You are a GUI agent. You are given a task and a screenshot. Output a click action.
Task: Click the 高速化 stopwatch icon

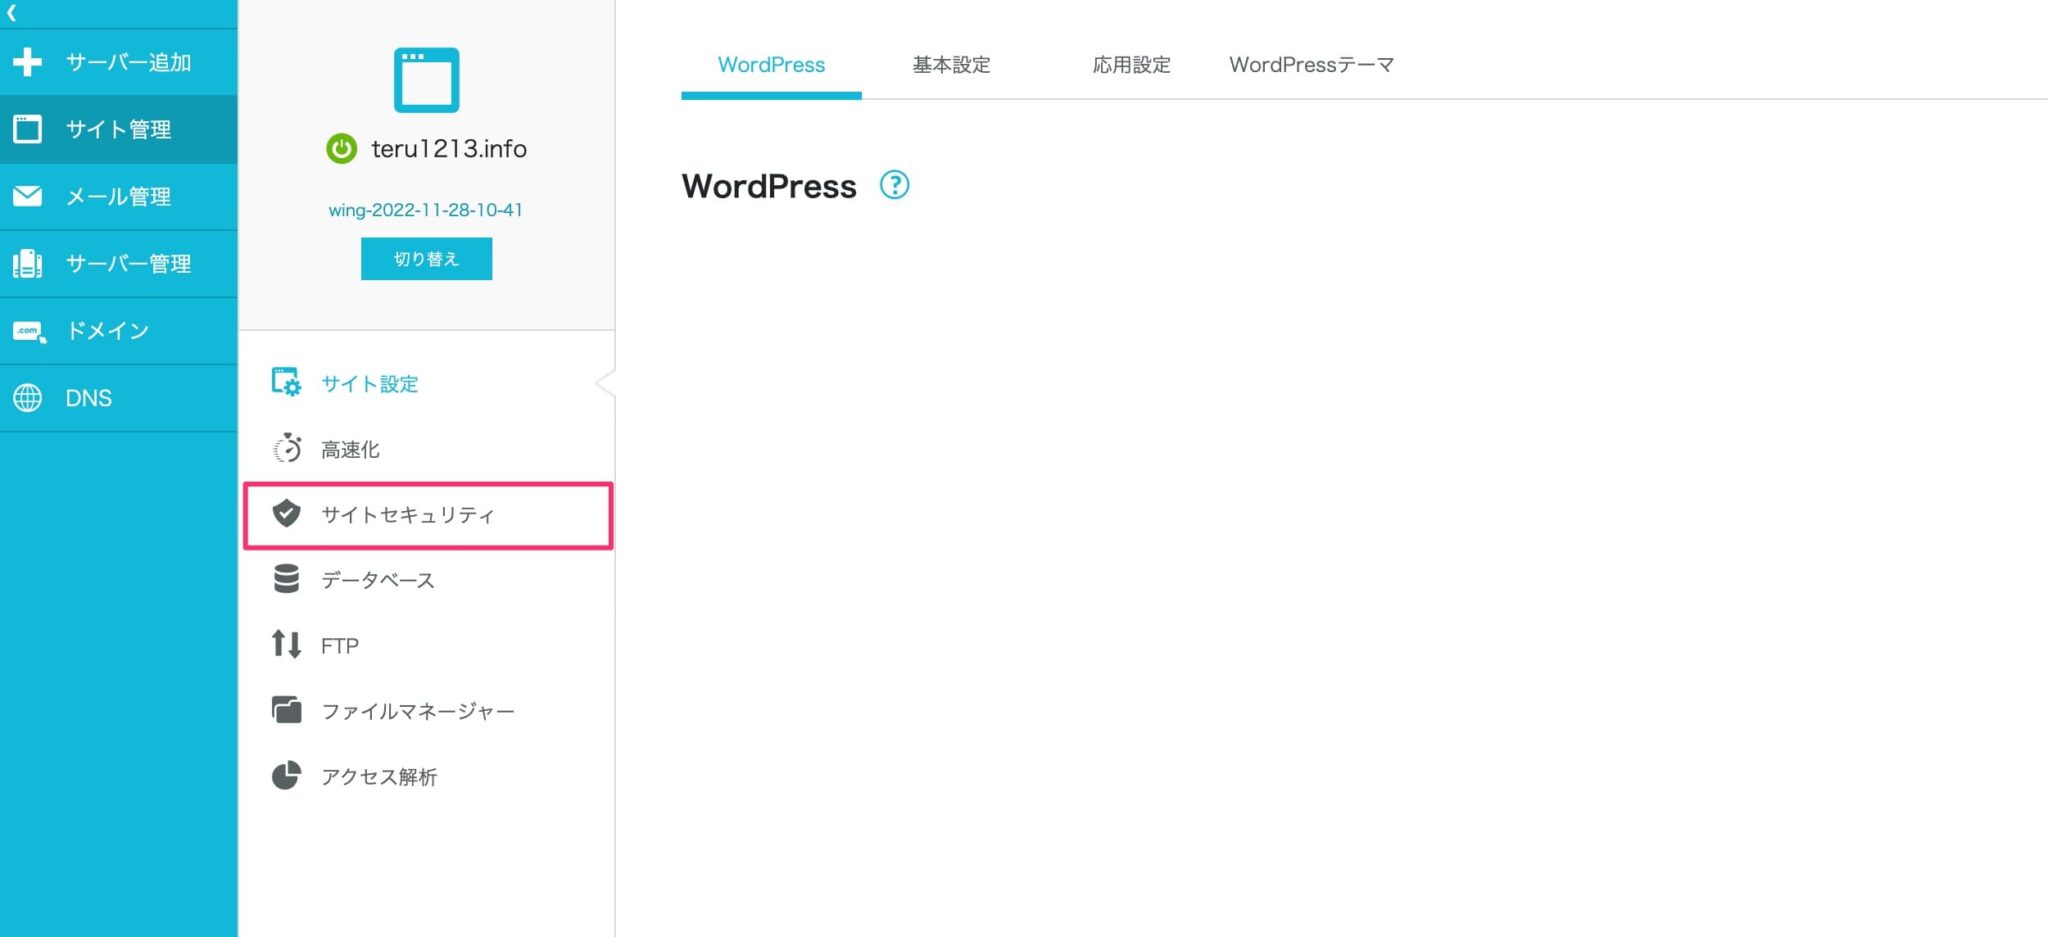[x=286, y=448]
